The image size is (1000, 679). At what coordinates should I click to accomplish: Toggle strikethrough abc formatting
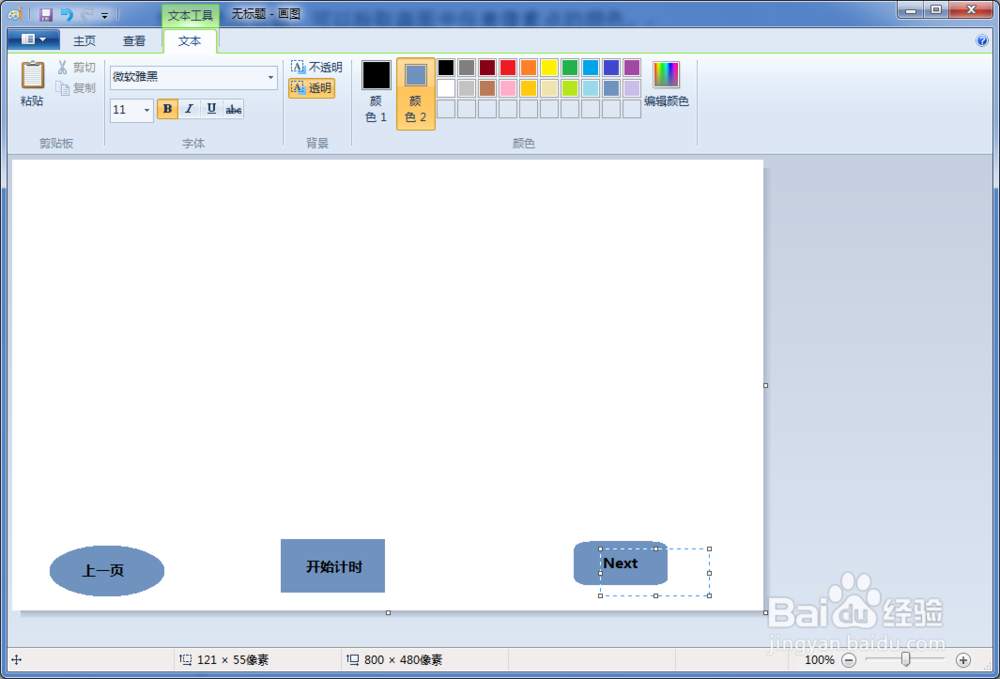click(233, 109)
